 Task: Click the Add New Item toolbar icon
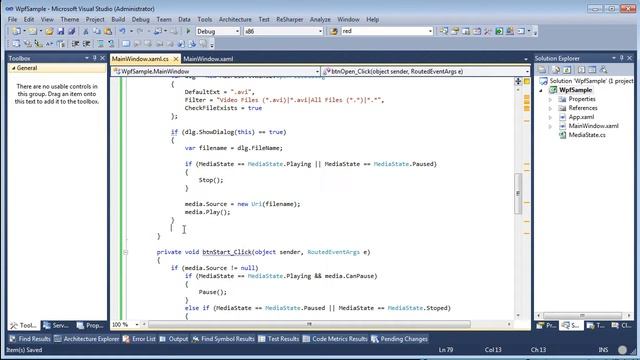point(33,31)
